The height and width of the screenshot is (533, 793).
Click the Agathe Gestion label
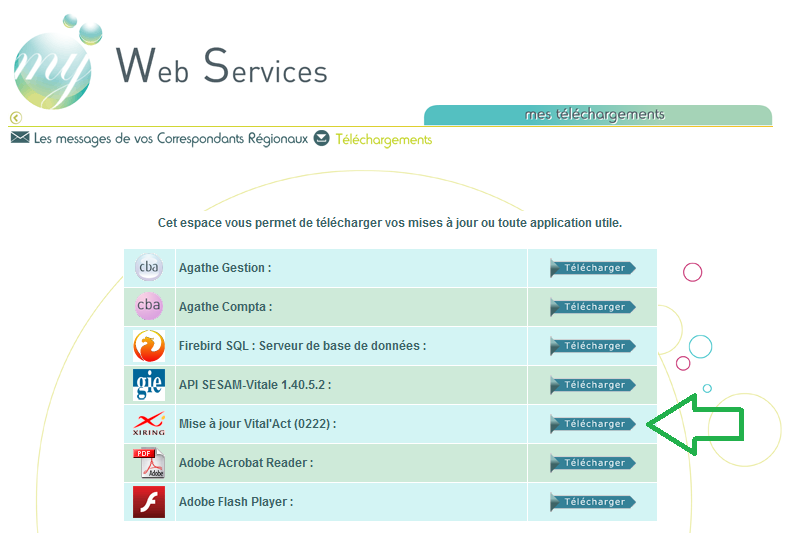[225, 268]
